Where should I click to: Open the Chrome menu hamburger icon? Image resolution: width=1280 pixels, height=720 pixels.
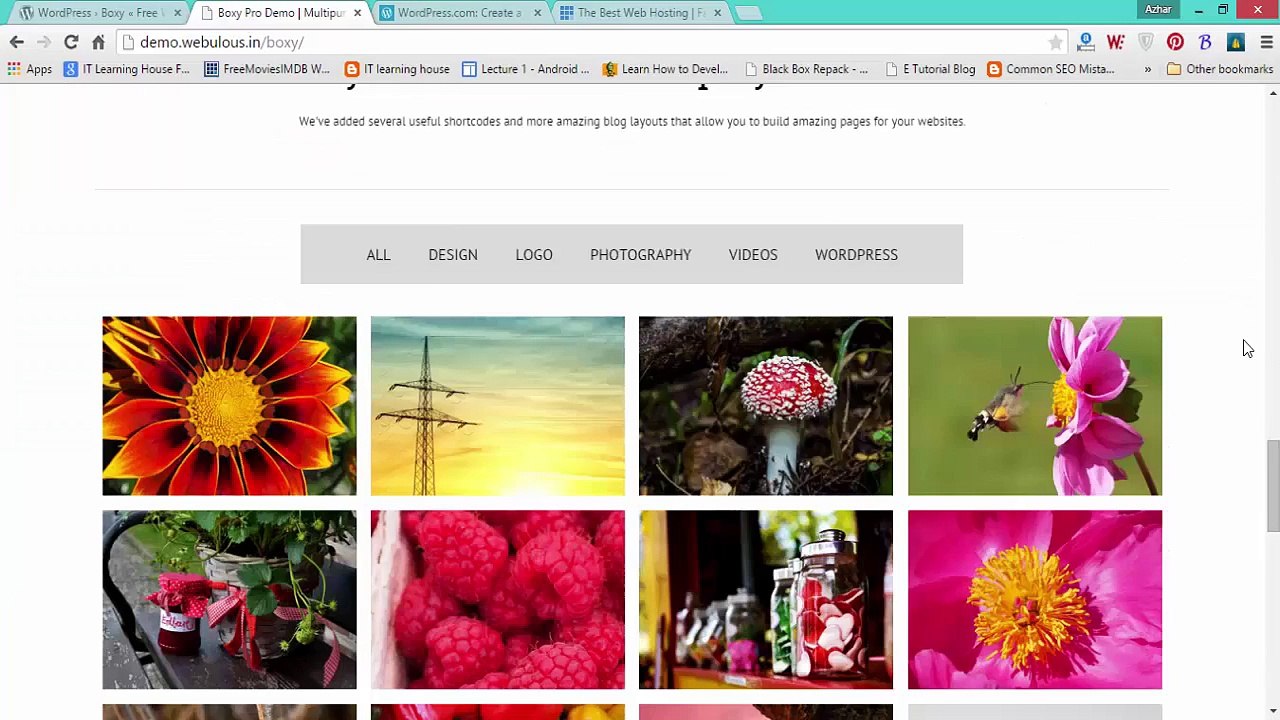tap(1266, 42)
